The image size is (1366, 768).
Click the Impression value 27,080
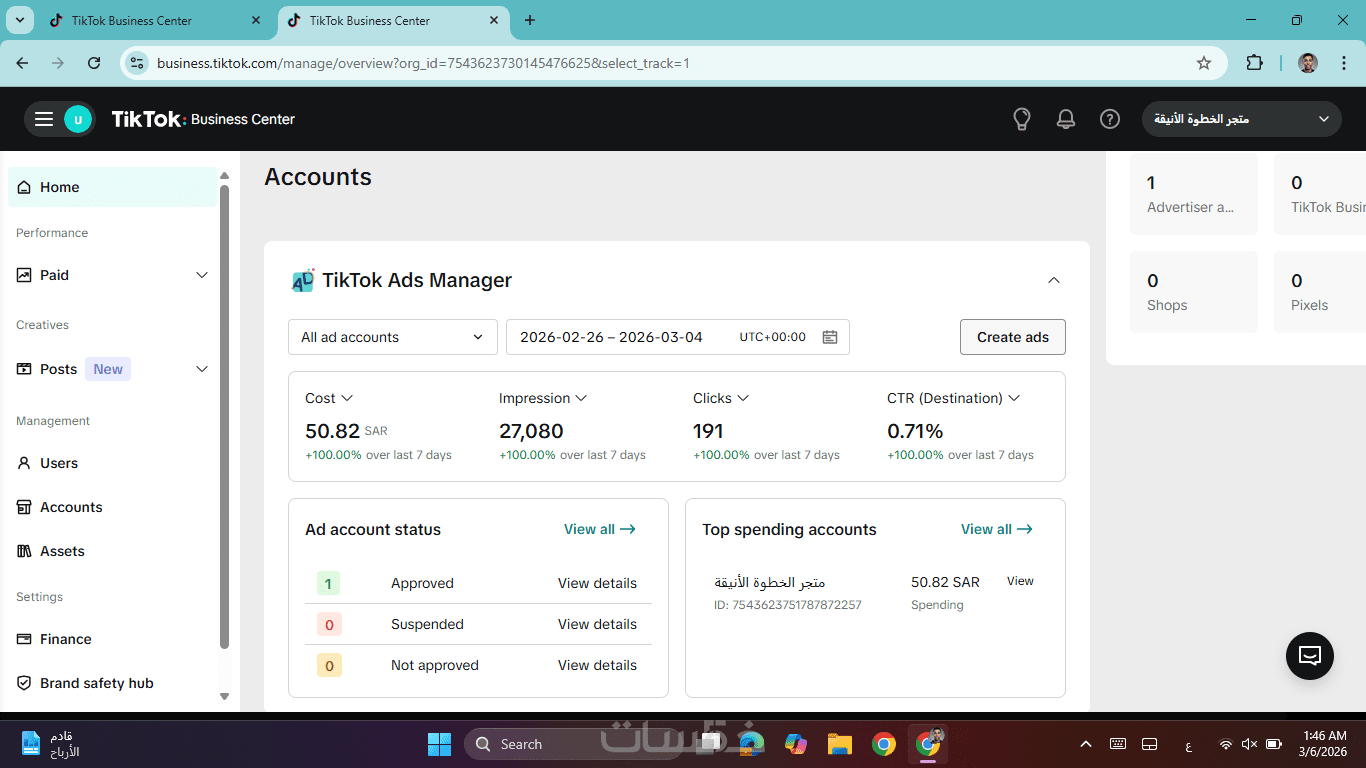531,431
